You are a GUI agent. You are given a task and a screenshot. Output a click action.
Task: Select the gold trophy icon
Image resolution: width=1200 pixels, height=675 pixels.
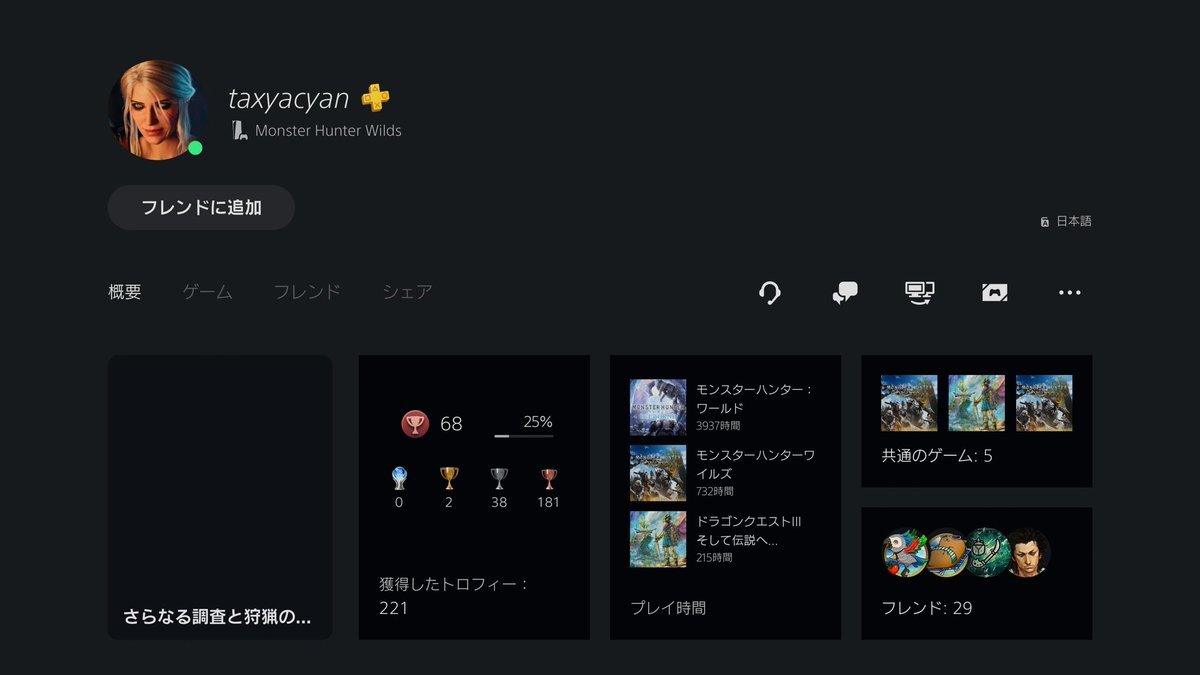(449, 478)
